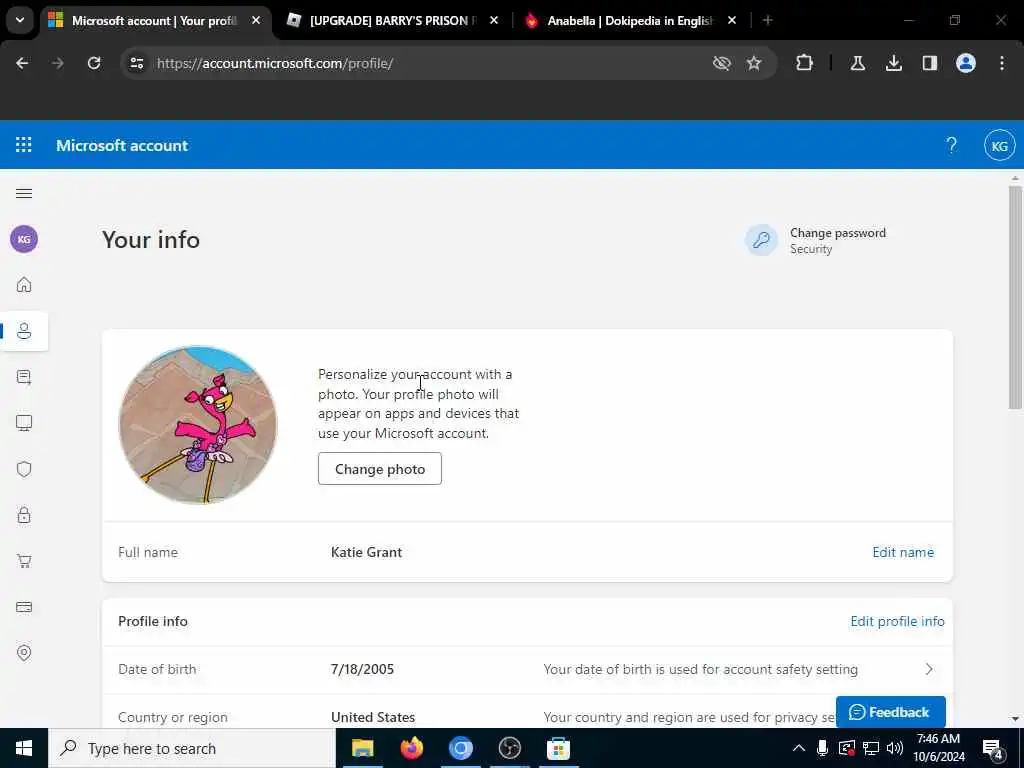Go to the Home sidebar icon

tap(24, 285)
